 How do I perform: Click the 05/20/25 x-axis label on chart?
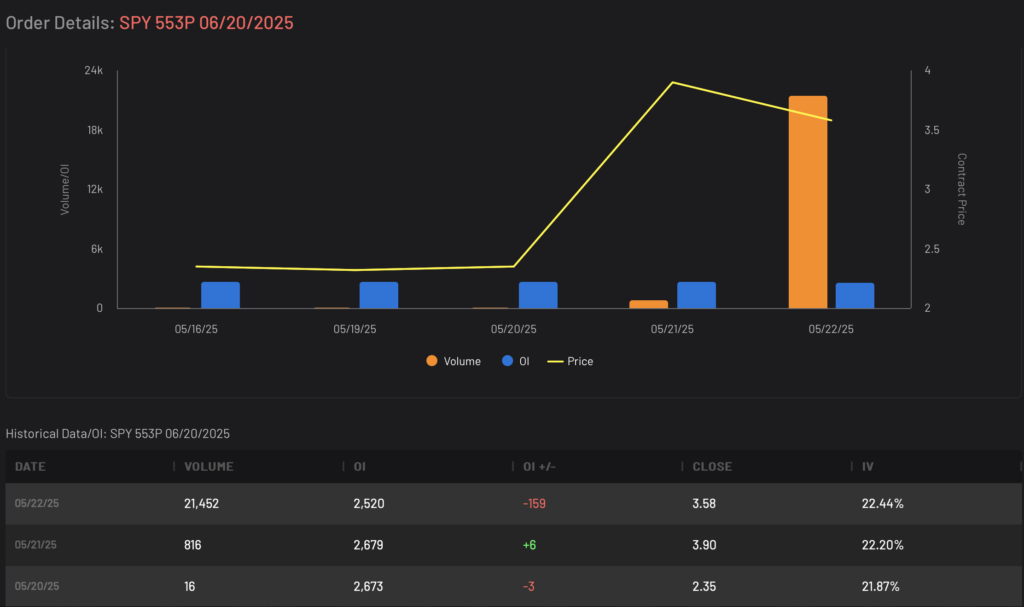pyautogui.click(x=513, y=329)
